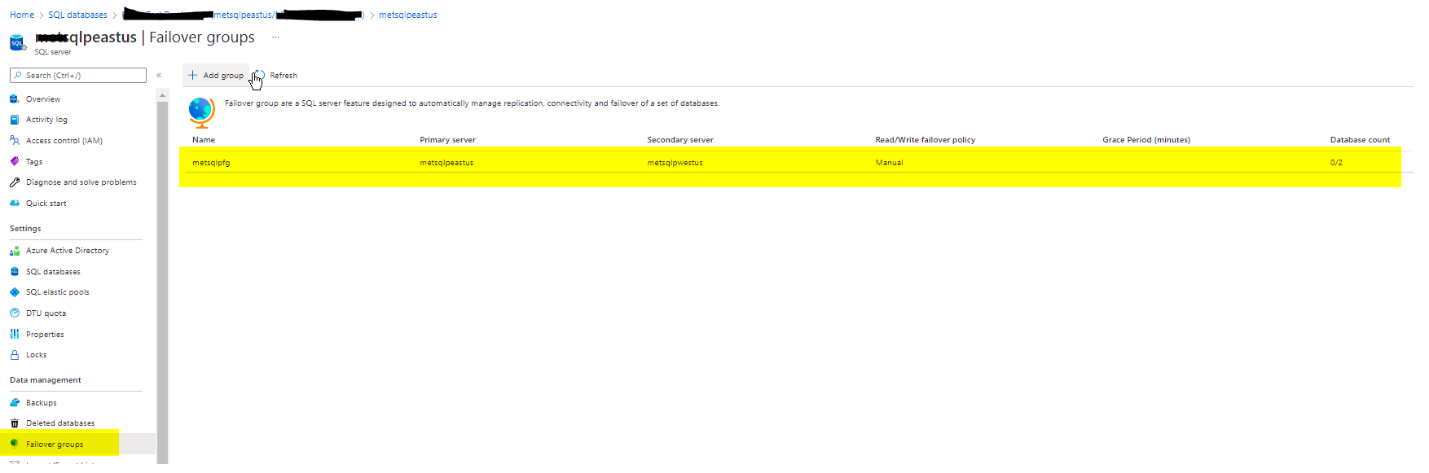Click the Manual failover policy cell

(x=889, y=162)
